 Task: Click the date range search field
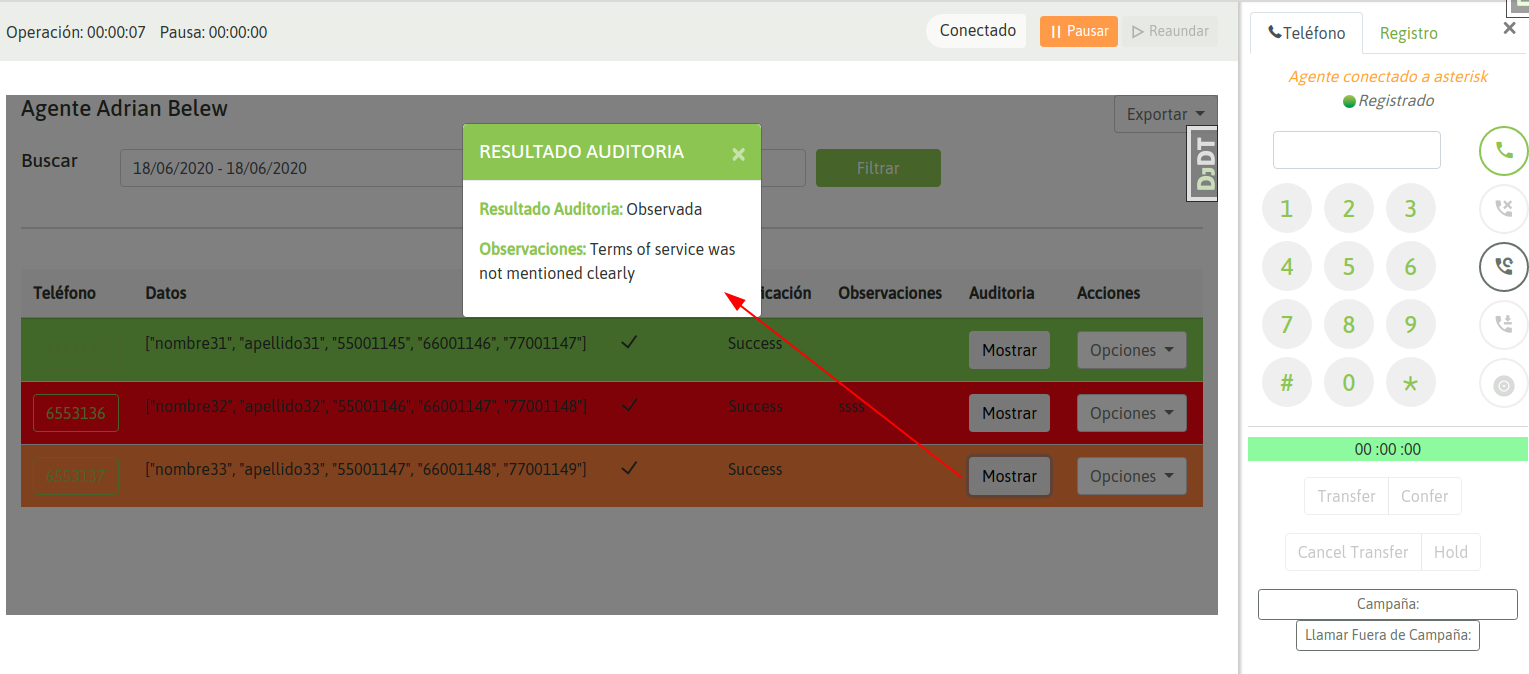click(x=290, y=168)
